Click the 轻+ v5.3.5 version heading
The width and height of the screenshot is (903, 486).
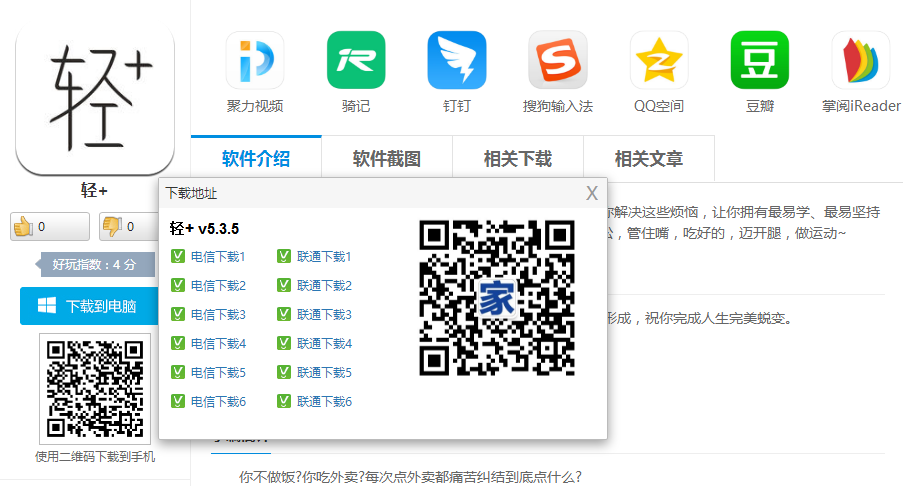[204, 229]
